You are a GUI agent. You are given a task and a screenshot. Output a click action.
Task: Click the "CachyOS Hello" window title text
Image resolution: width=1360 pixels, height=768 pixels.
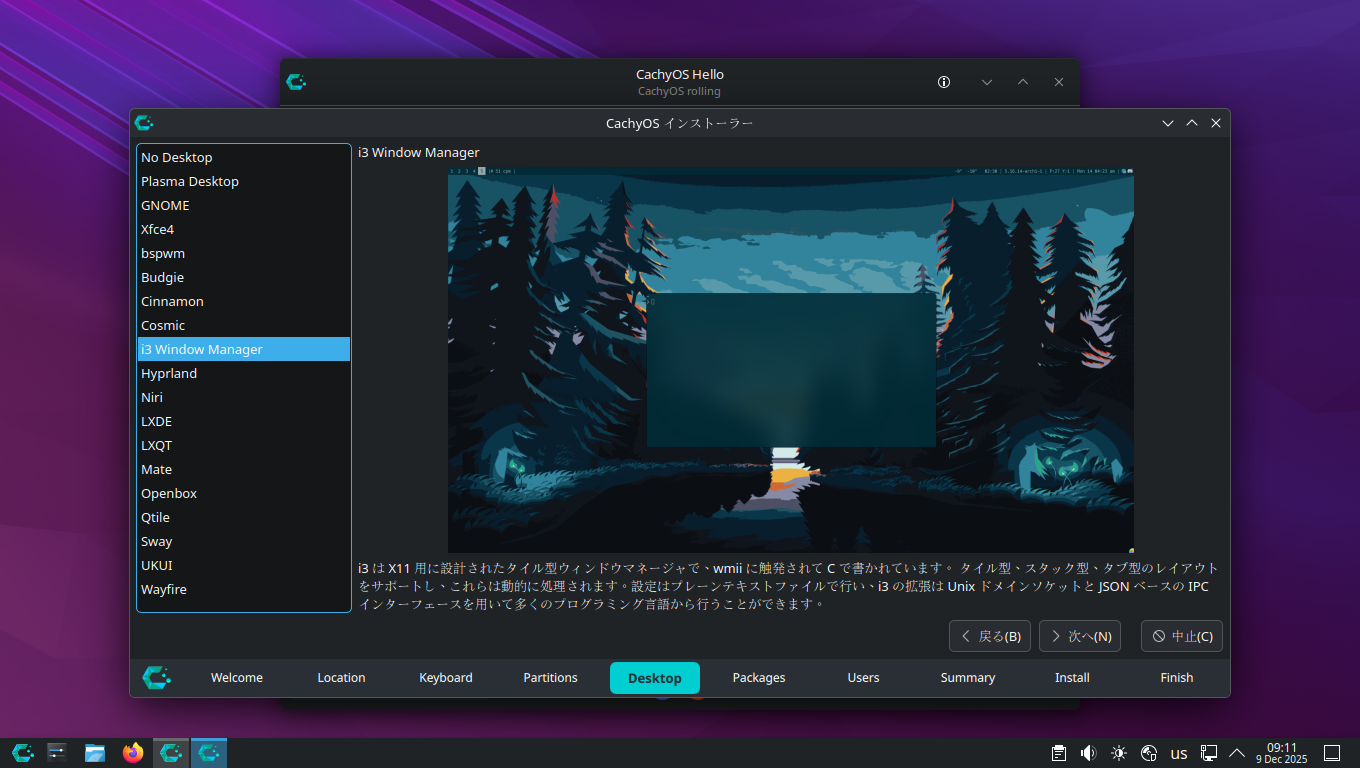click(680, 74)
